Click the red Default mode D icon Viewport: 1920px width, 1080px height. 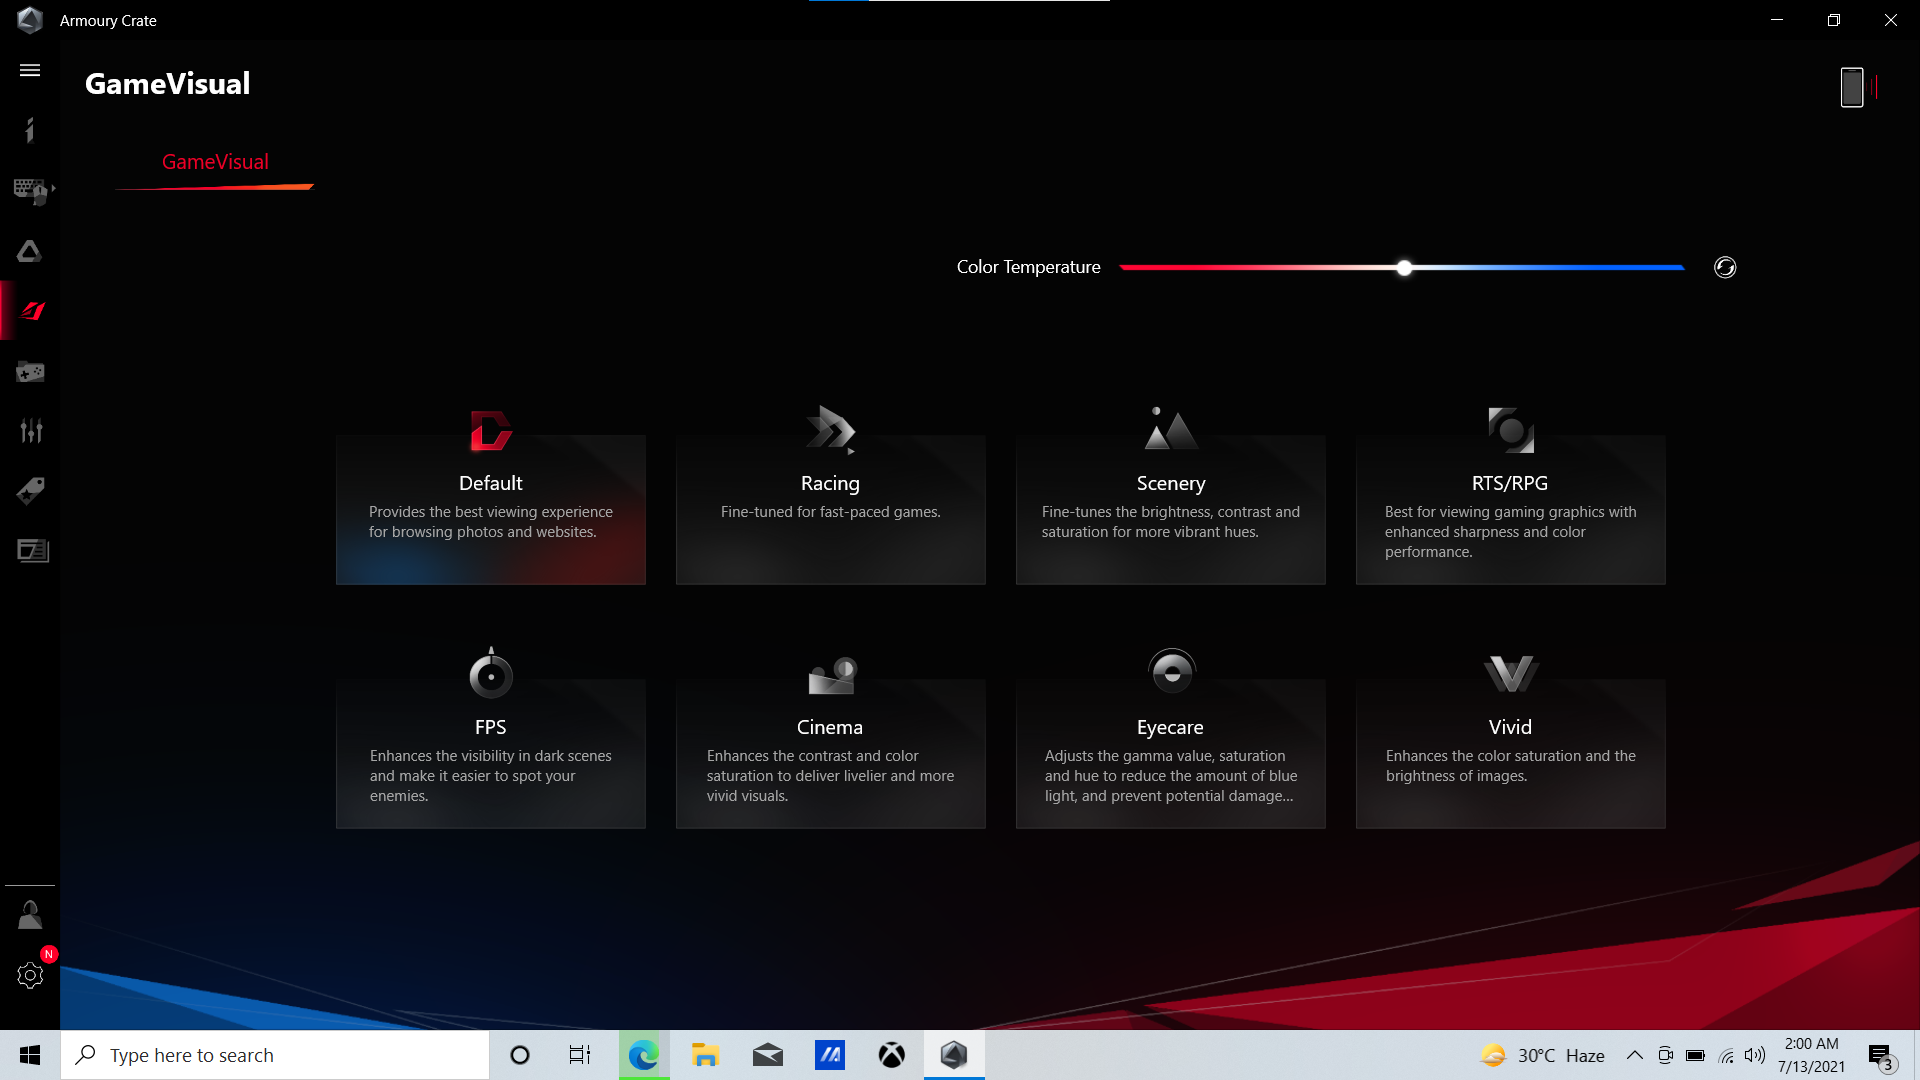click(x=491, y=431)
